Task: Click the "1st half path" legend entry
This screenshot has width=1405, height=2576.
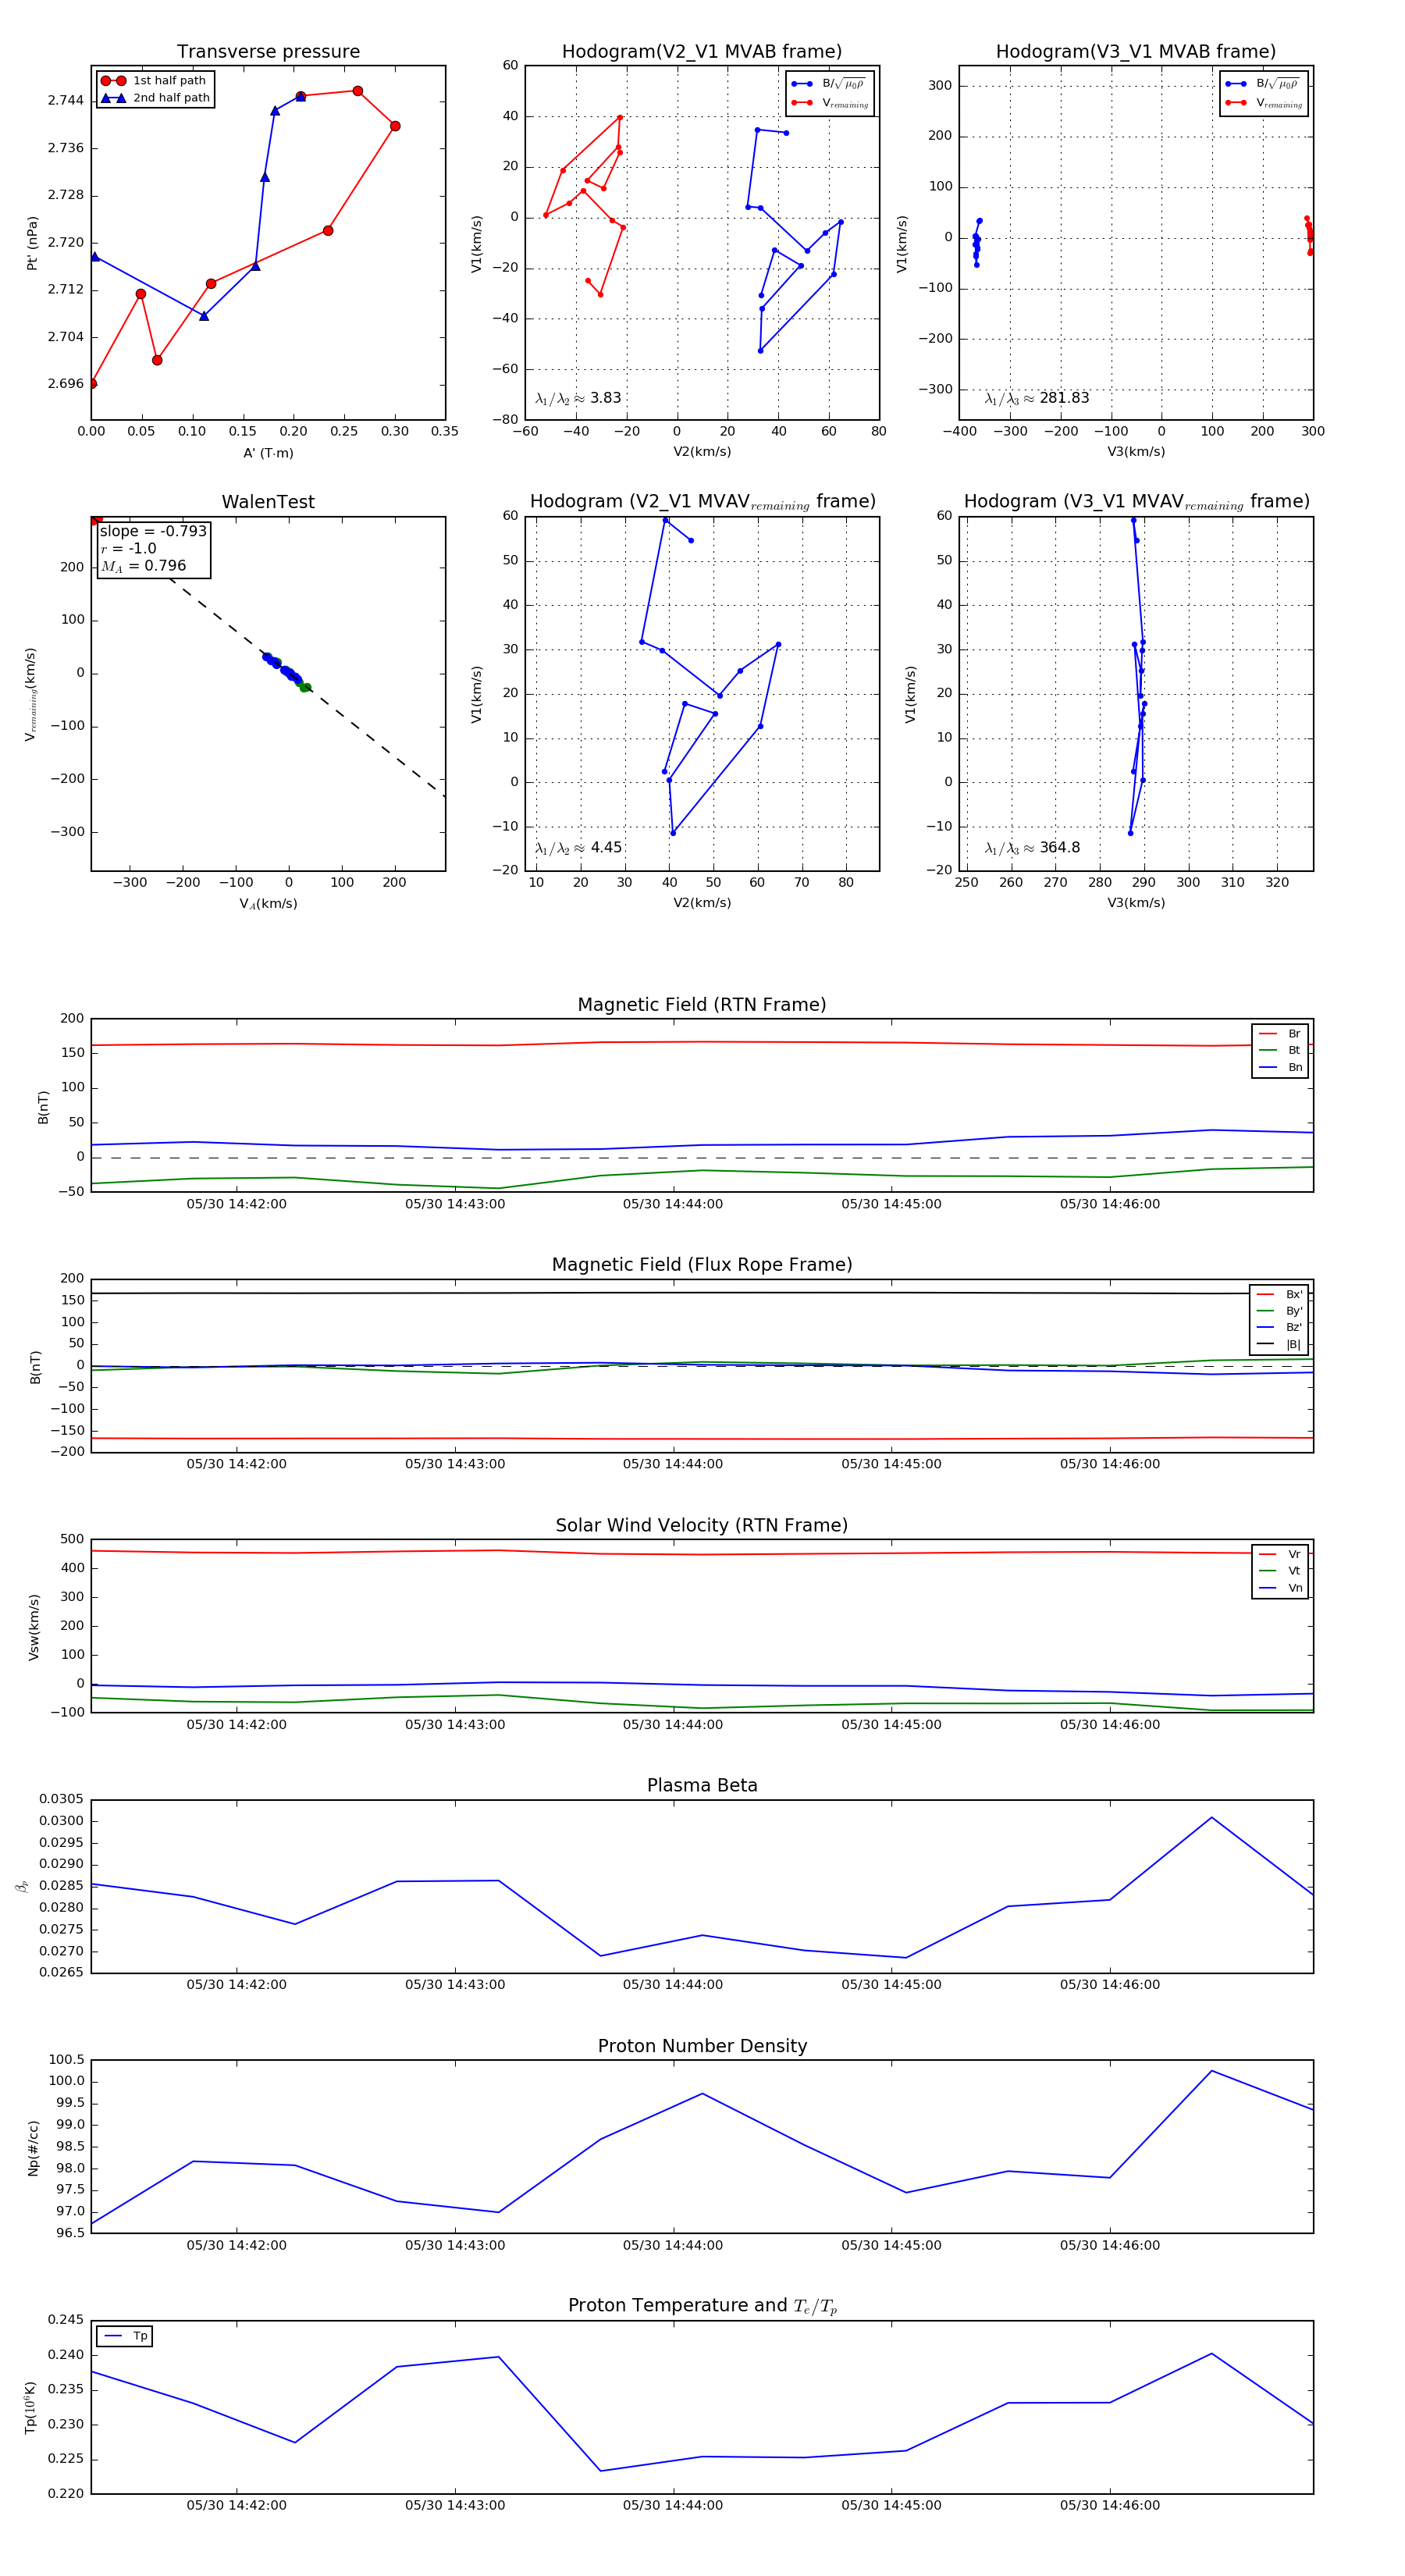Action: pos(155,81)
